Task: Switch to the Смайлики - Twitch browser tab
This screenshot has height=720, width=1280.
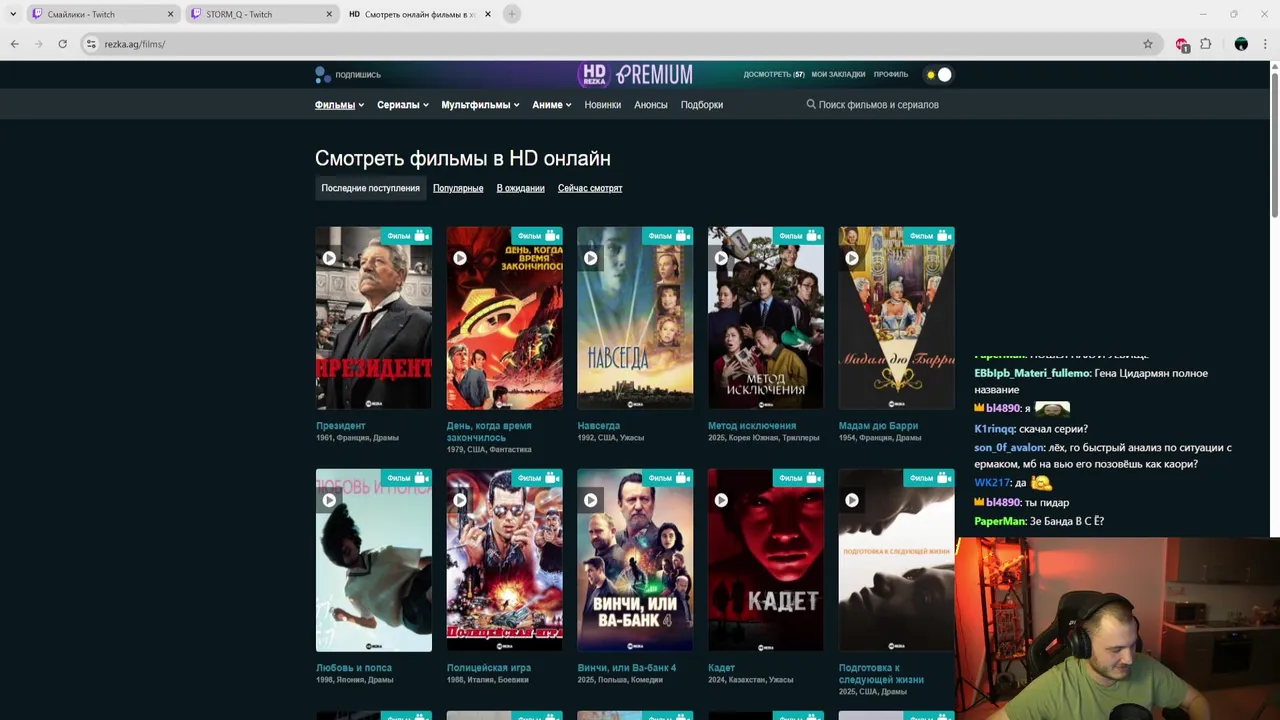Action: [x=103, y=14]
